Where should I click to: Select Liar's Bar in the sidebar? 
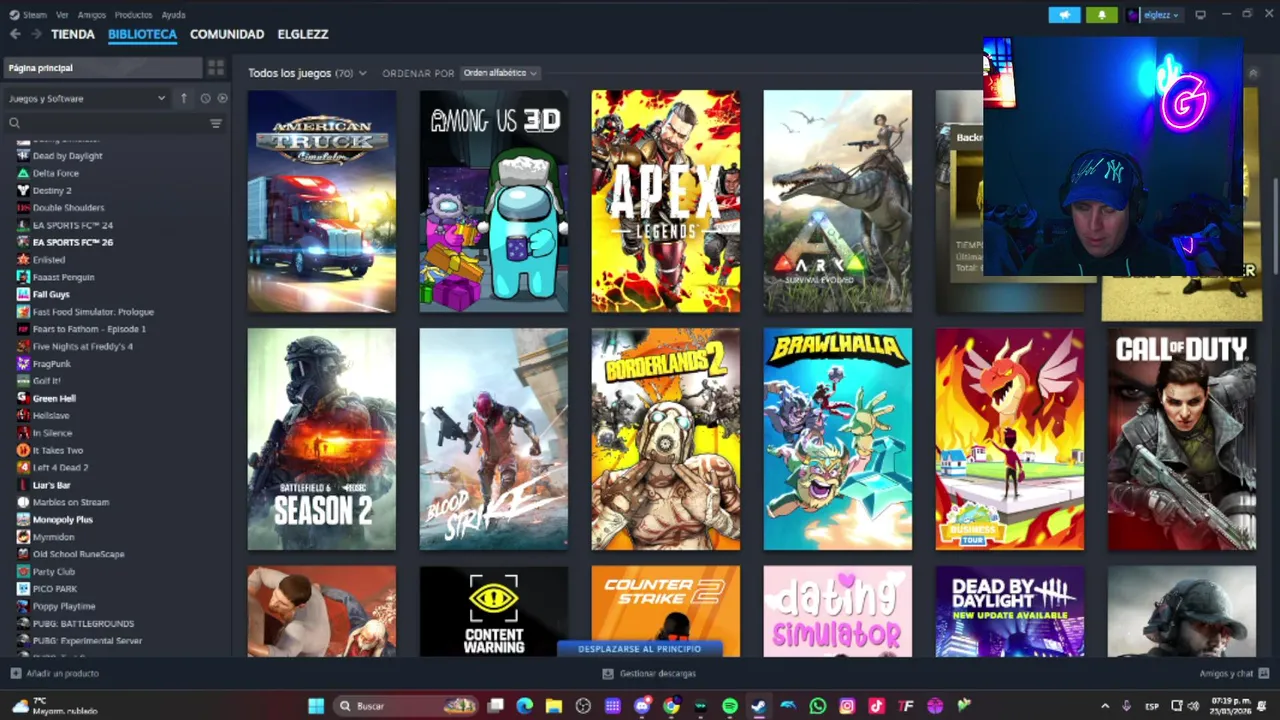[x=51, y=485]
